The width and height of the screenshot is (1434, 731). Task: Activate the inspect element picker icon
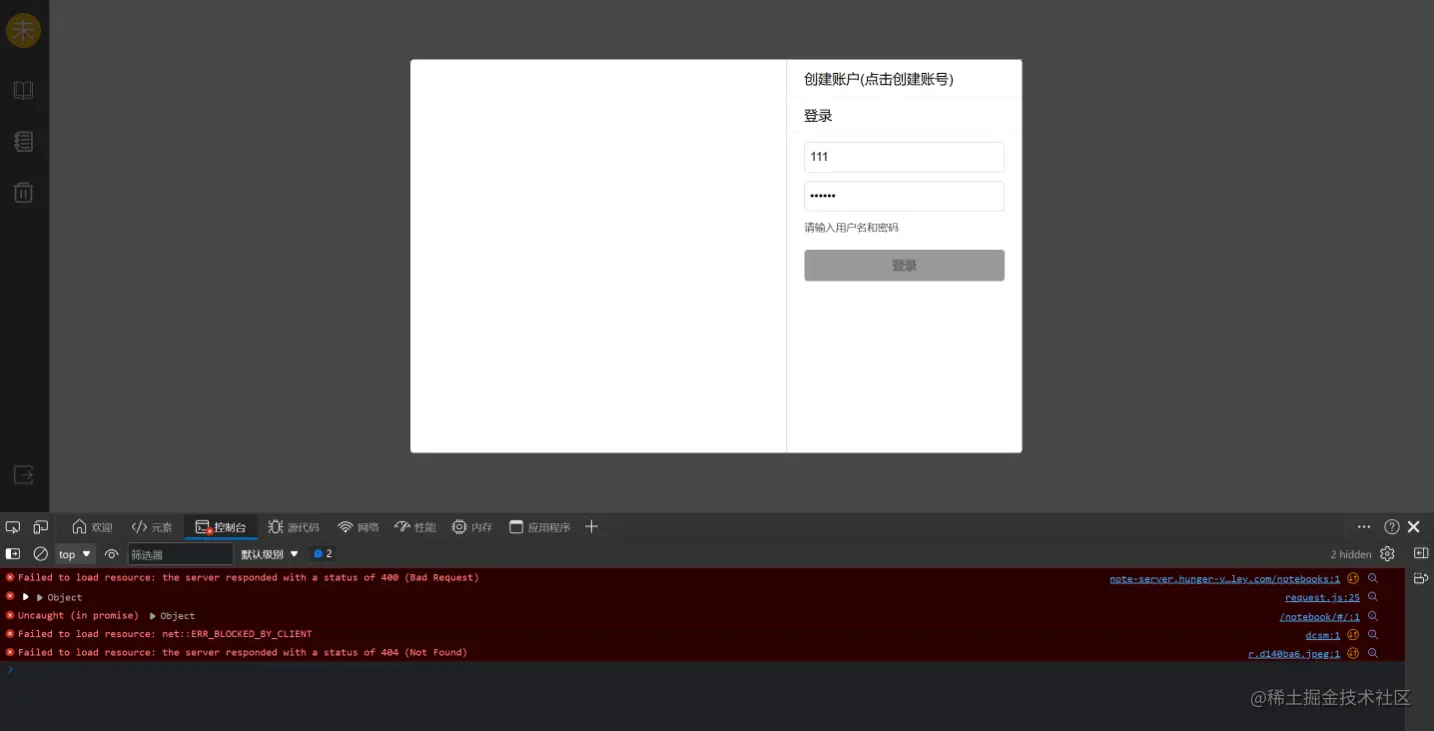(x=13, y=527)
